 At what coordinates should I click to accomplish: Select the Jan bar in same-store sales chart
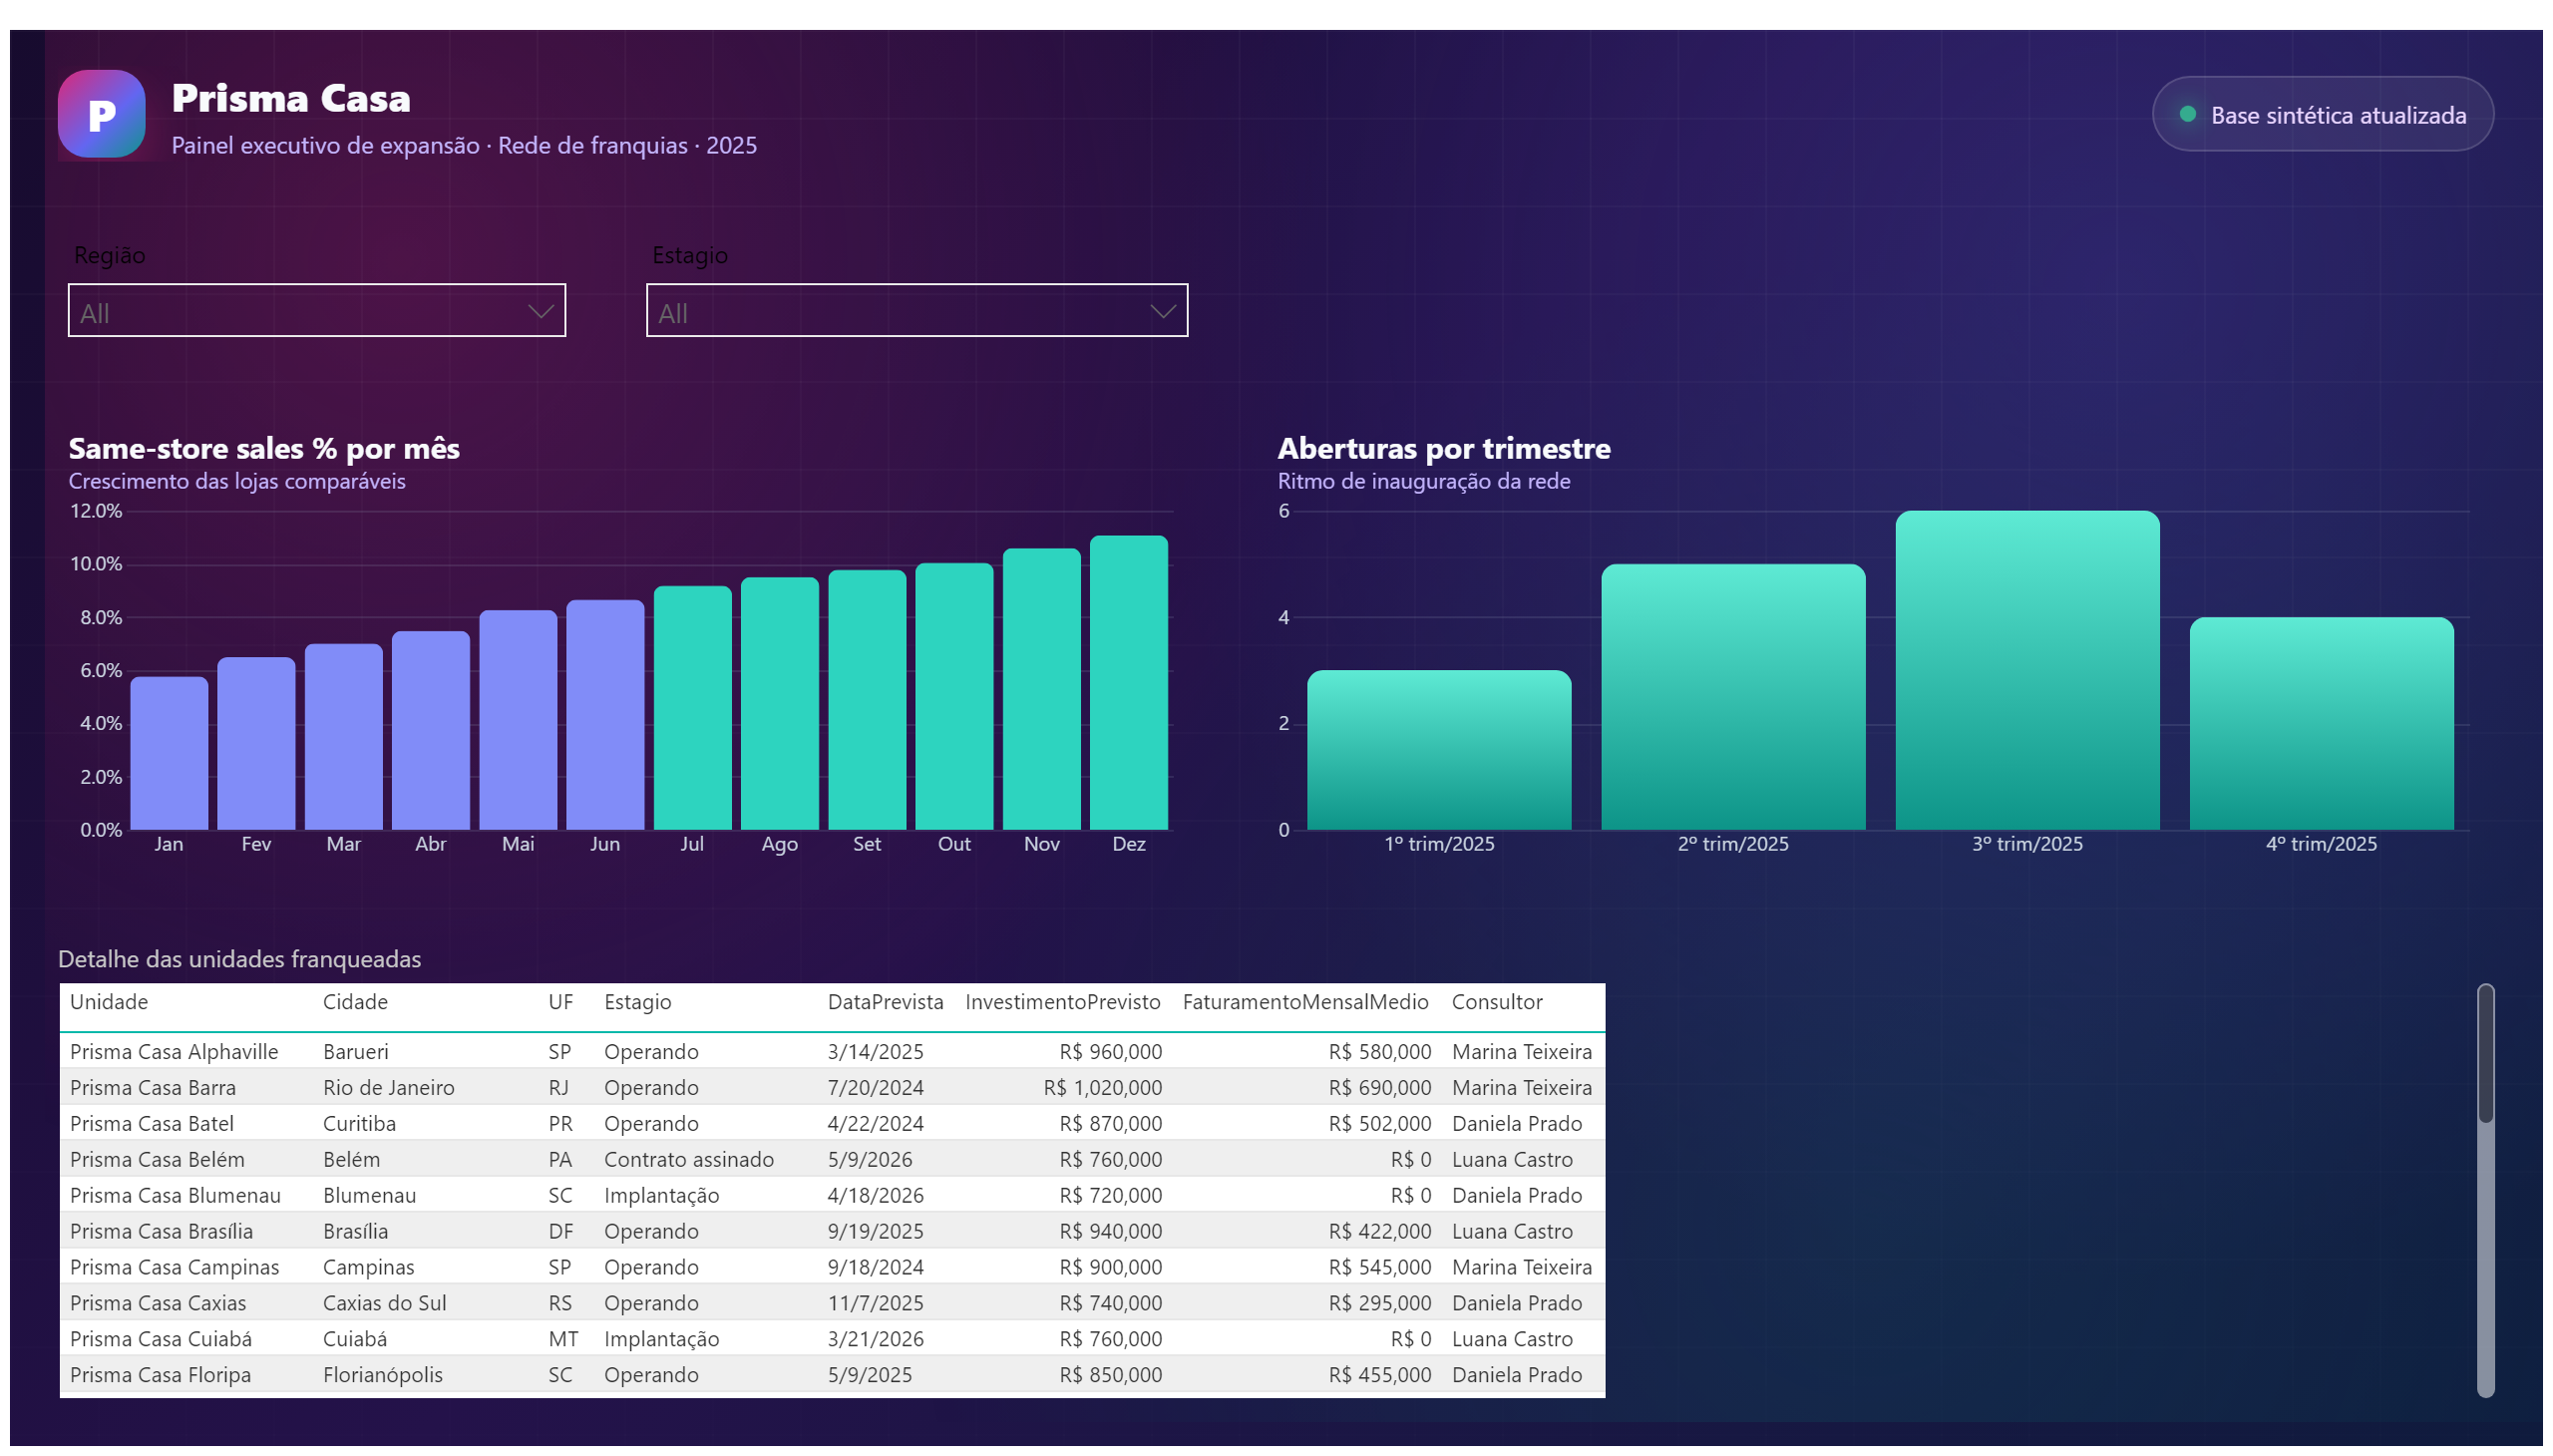[169, 754]
